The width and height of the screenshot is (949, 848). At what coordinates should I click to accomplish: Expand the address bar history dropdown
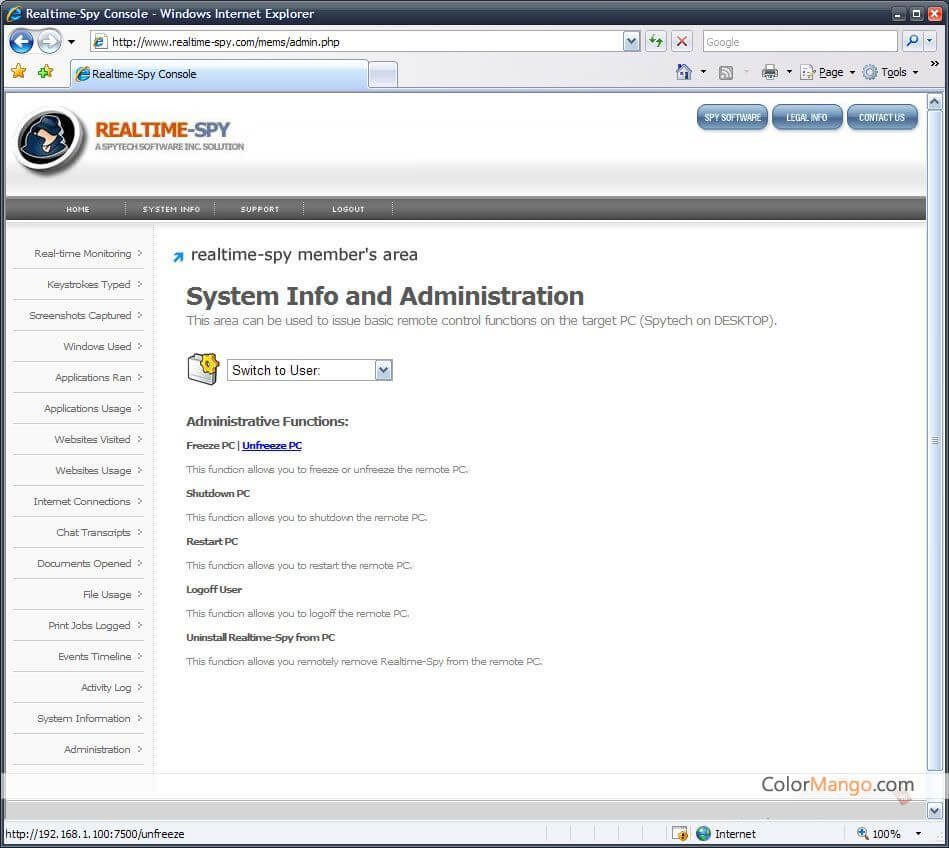[x=631, y=41]
